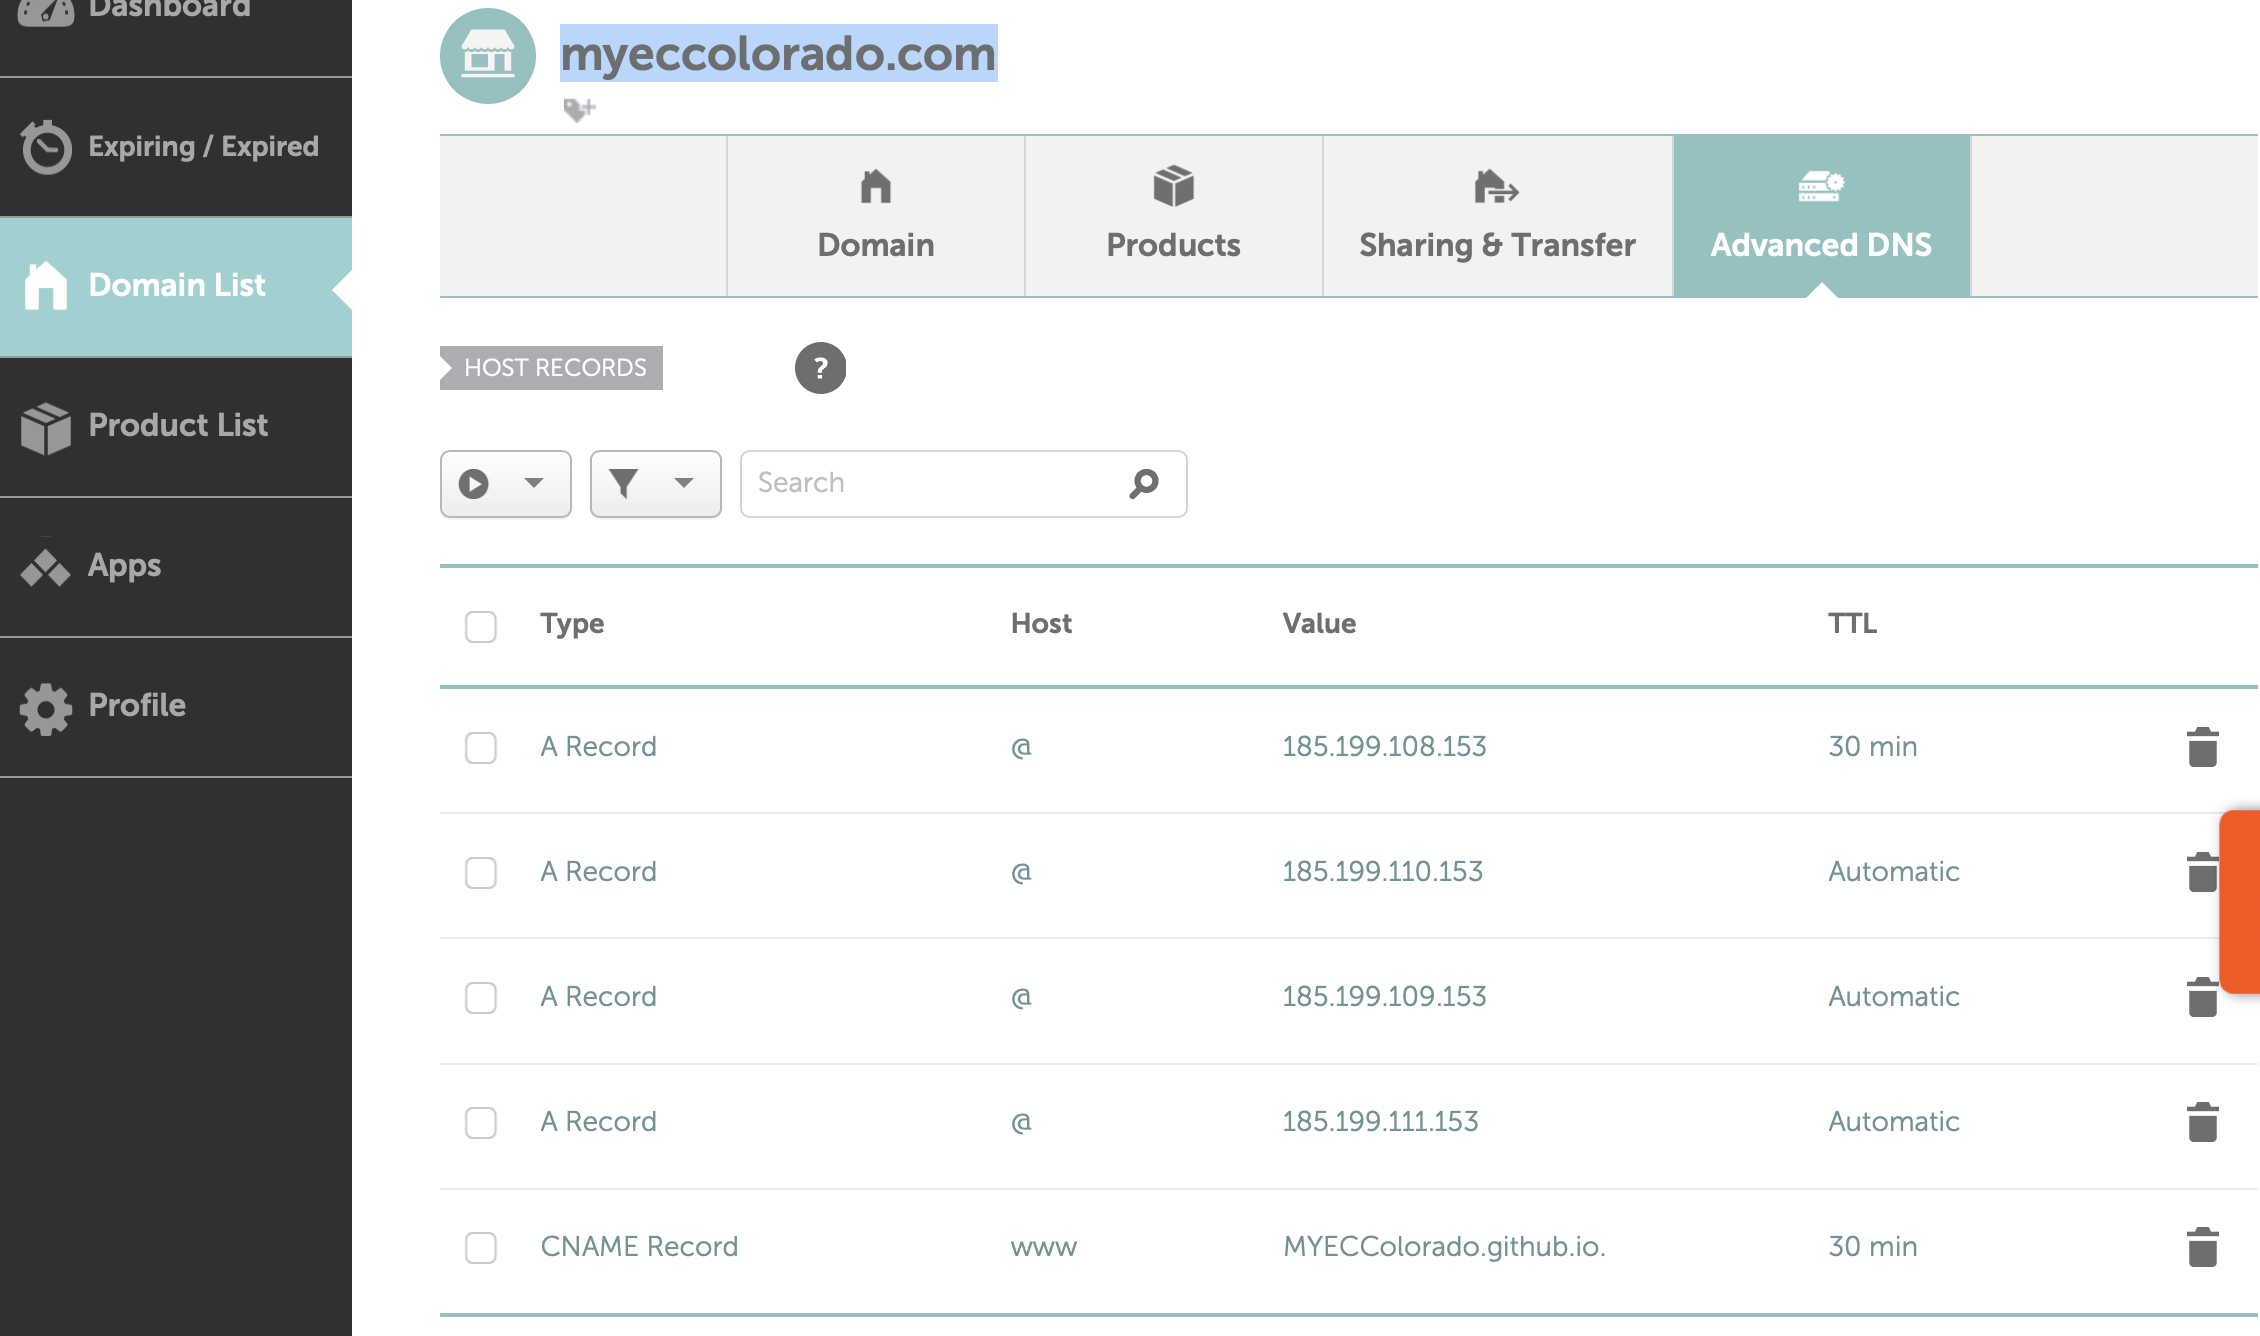Click the Host Records help question icon
Viewport: 2260px width, 1336px height.
(820, 368)
